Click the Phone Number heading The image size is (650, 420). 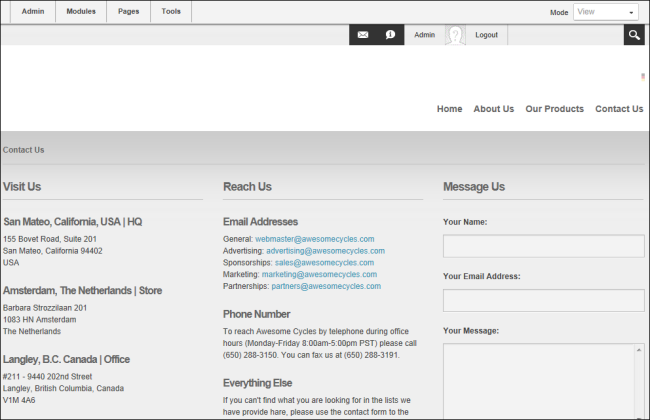tap(256, 314)
